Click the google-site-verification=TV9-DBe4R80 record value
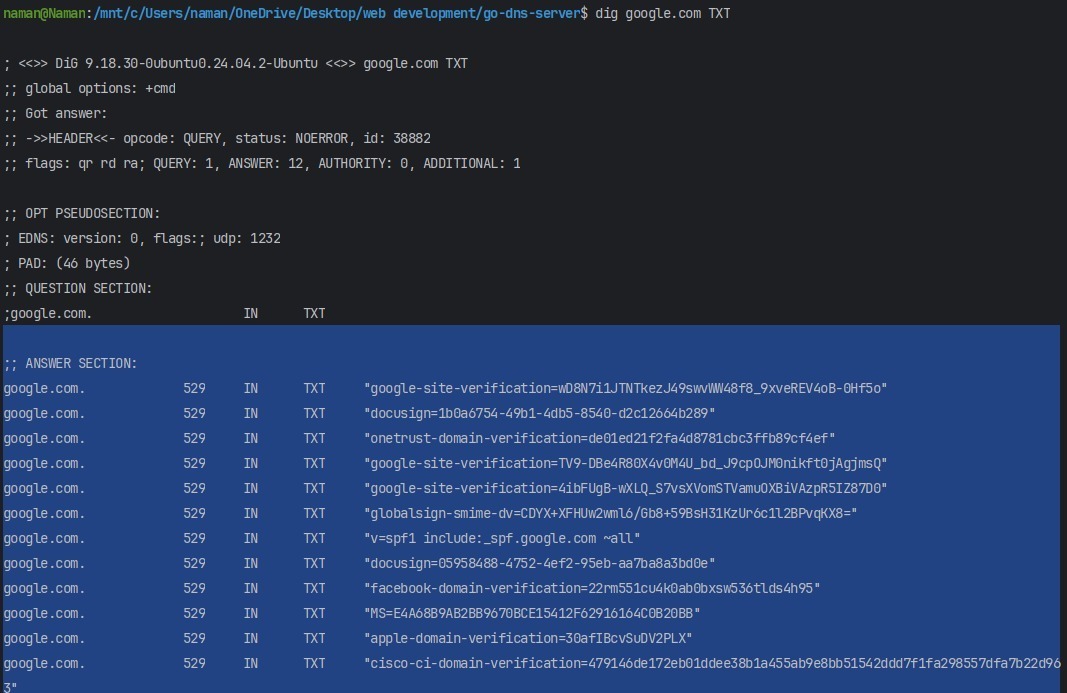The width and height of the screenshot is (1067, 693). 625,464
